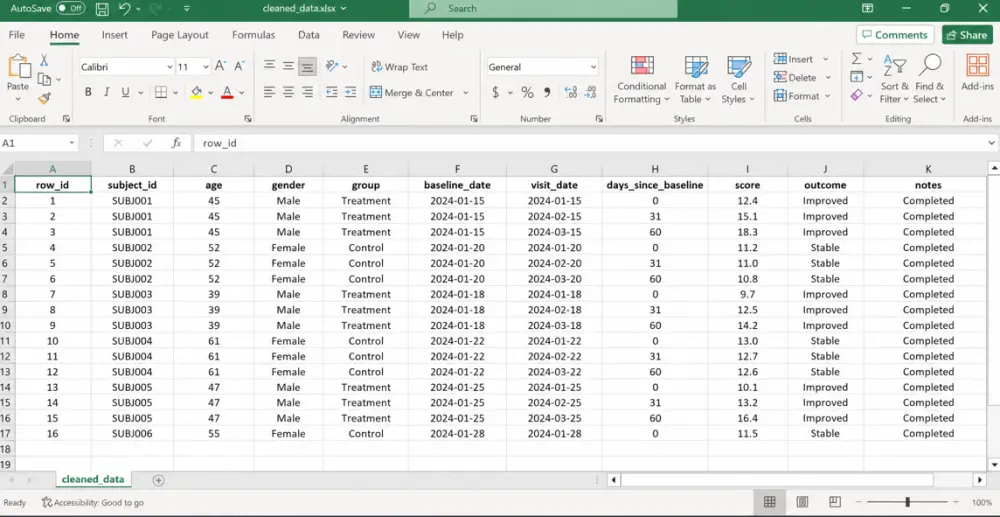Image resolution: width=1000 pixels, height=517 pixels.
Task: Toggle Align Left button
Action: click(269, 92)
